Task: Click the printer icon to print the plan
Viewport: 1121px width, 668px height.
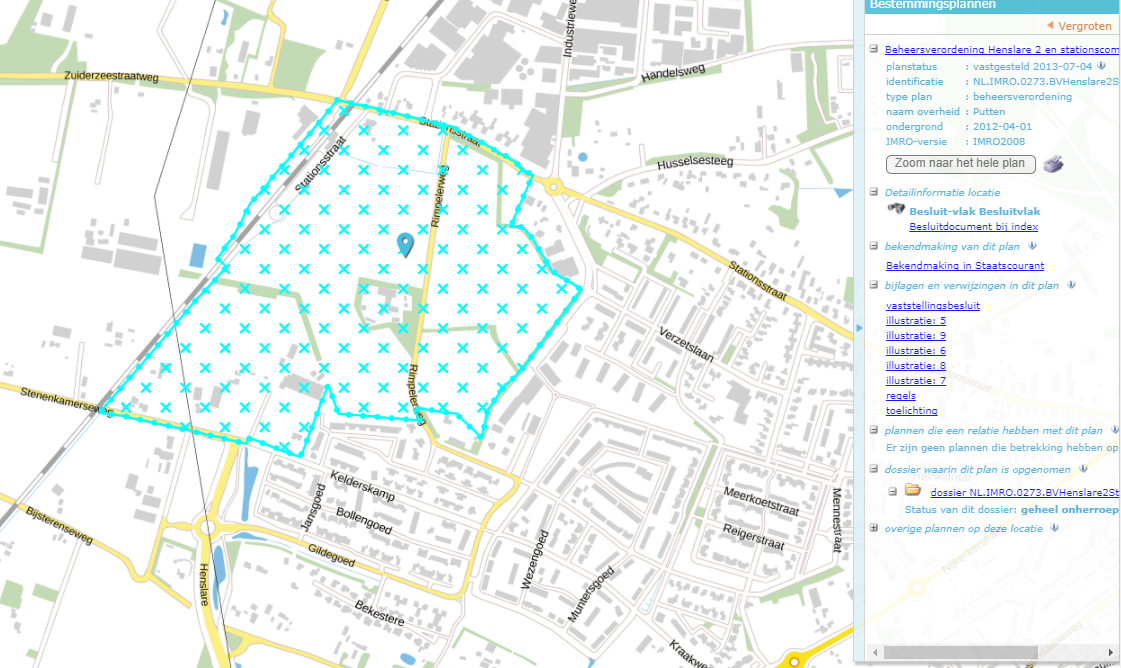Action: coord(1052,164)
